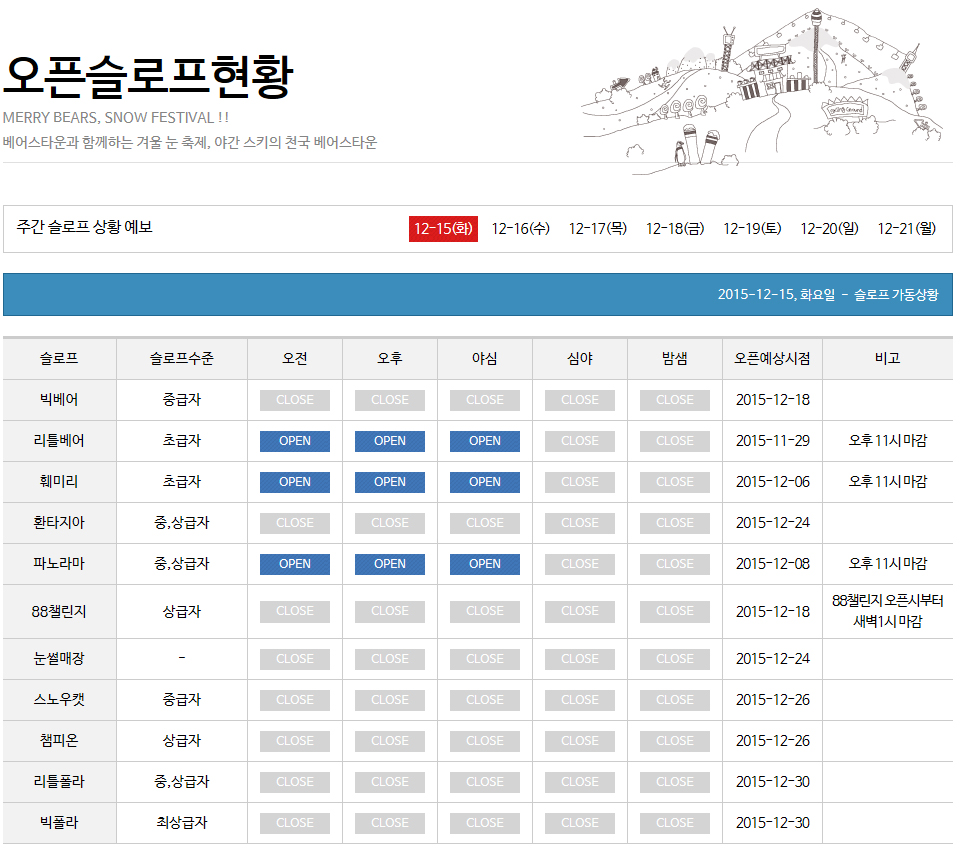Click the 최상급자 level cell
968x851 pixels.
(182, 822)
